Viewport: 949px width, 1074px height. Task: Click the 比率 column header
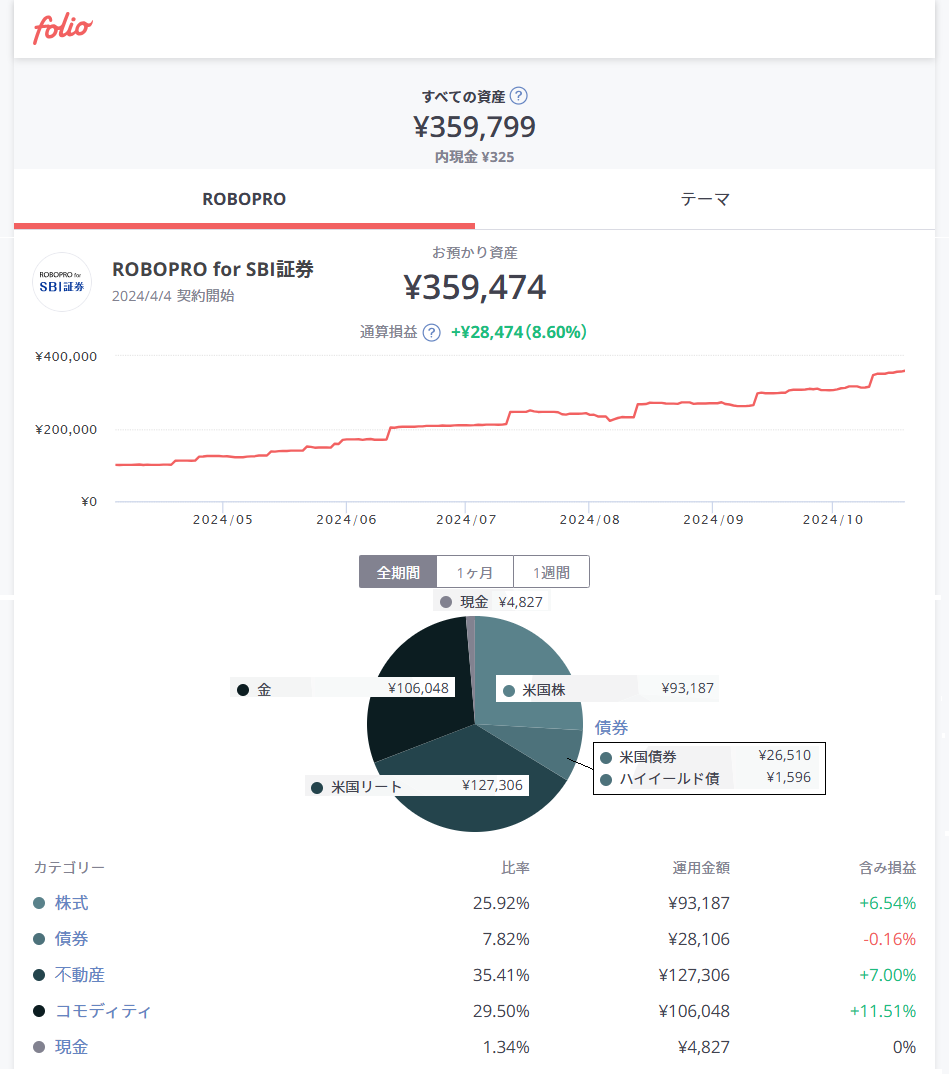coord(515,868)
